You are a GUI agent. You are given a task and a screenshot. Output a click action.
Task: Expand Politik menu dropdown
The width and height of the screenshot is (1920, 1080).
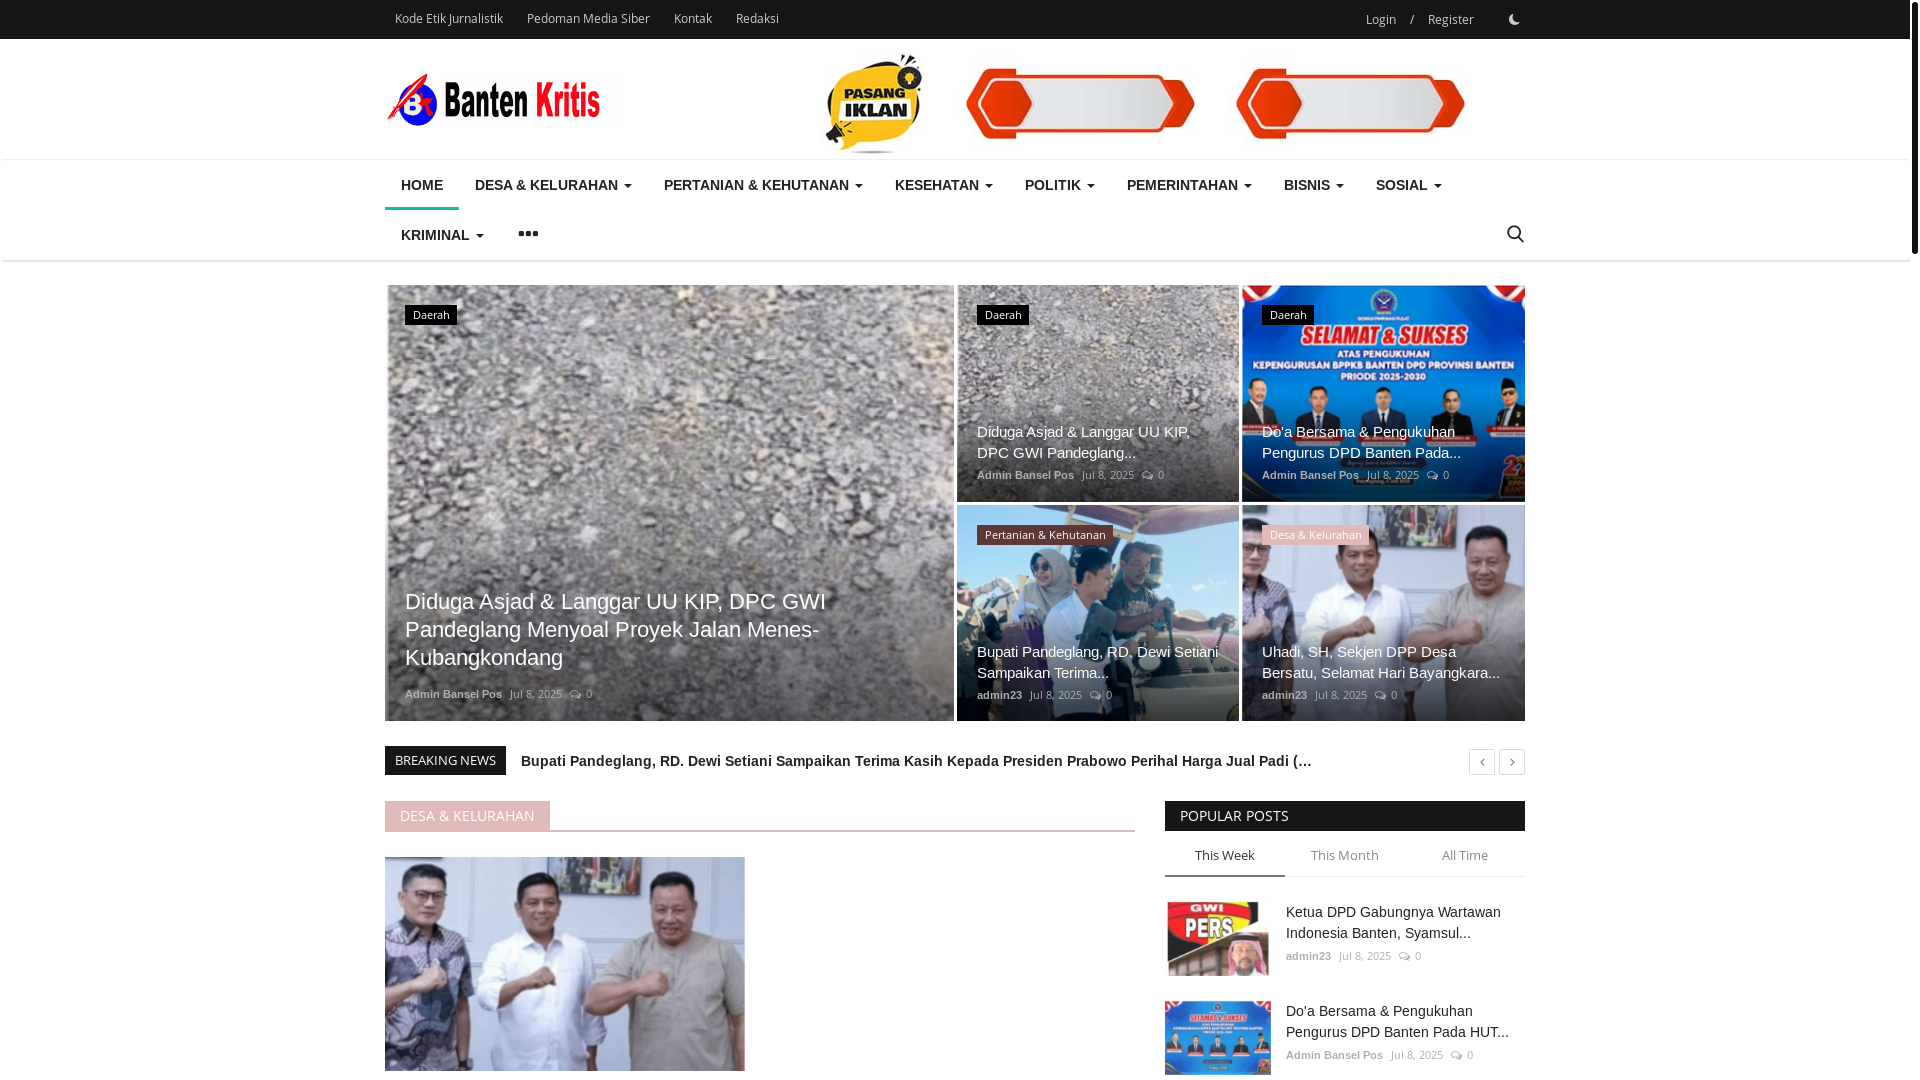(x=1060, y=185)
